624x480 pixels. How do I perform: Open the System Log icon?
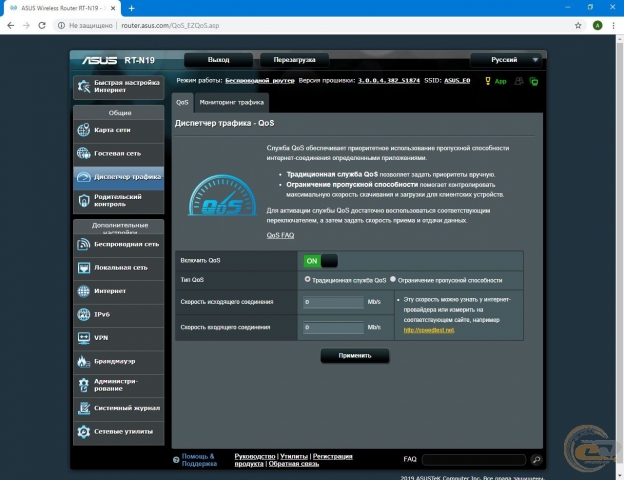tap(84, 408)
